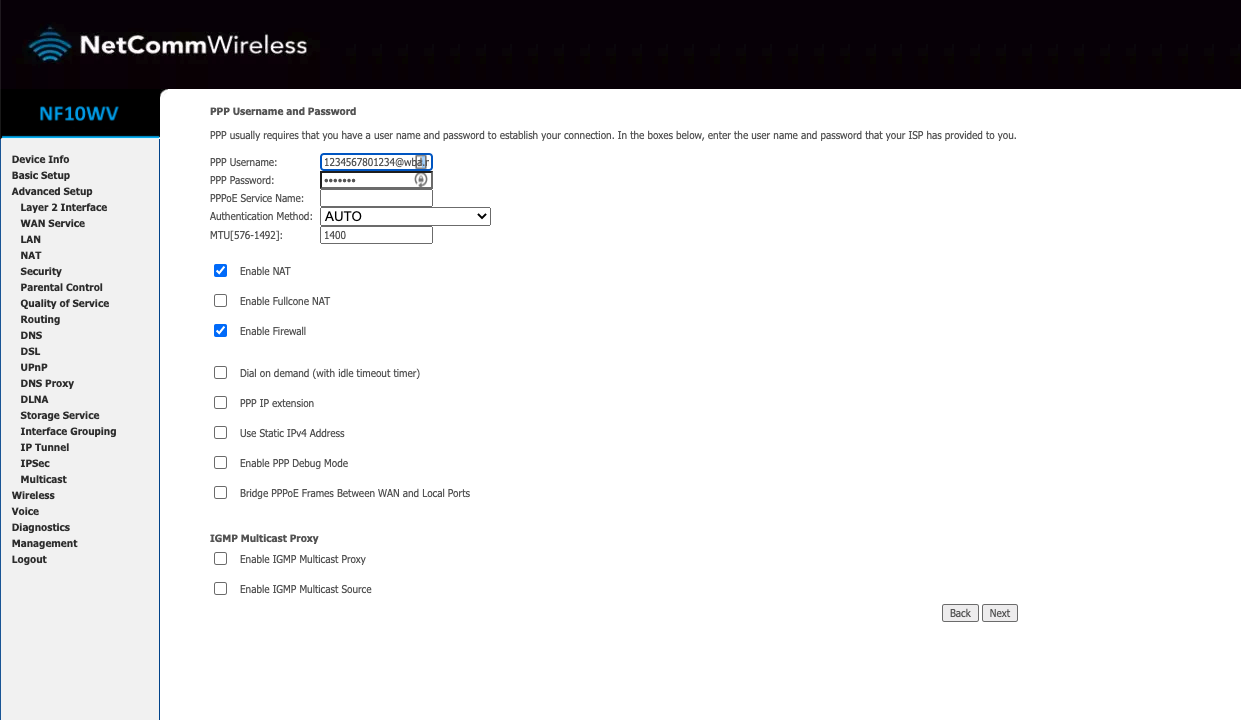Select DLNA in the sidebar

[x=34, y=400]
